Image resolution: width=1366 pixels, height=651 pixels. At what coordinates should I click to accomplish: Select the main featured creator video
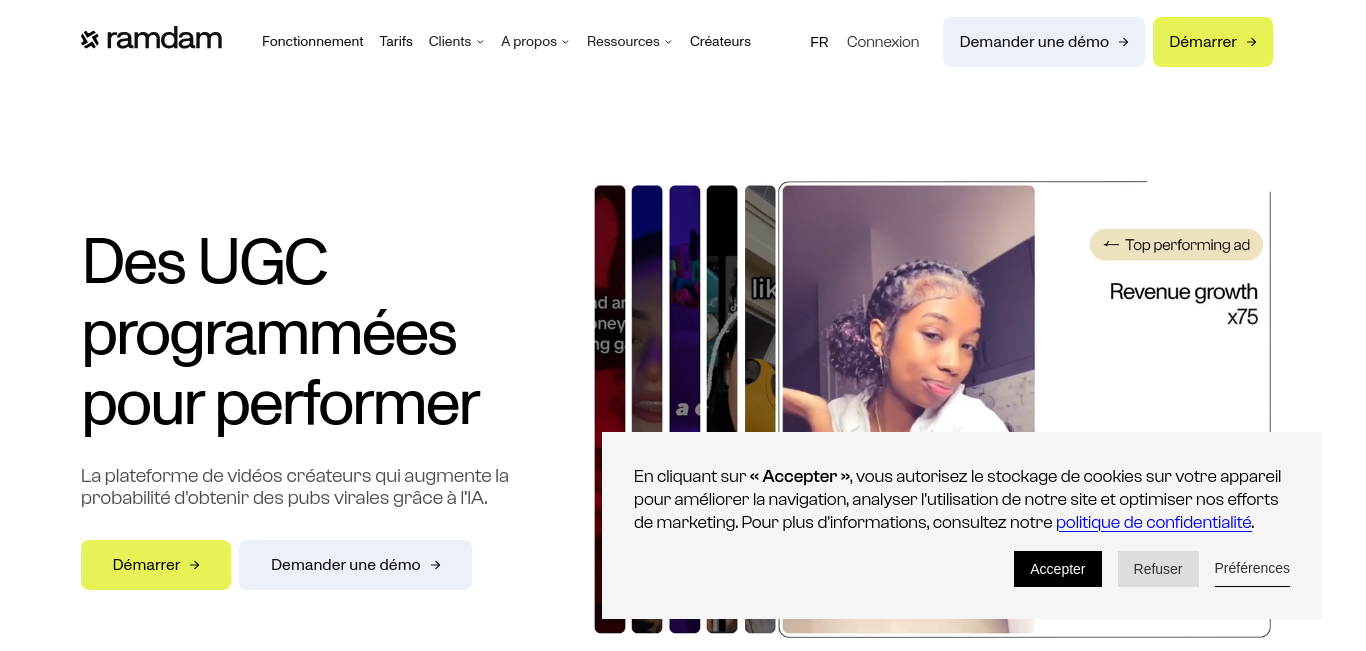(908, 310)
